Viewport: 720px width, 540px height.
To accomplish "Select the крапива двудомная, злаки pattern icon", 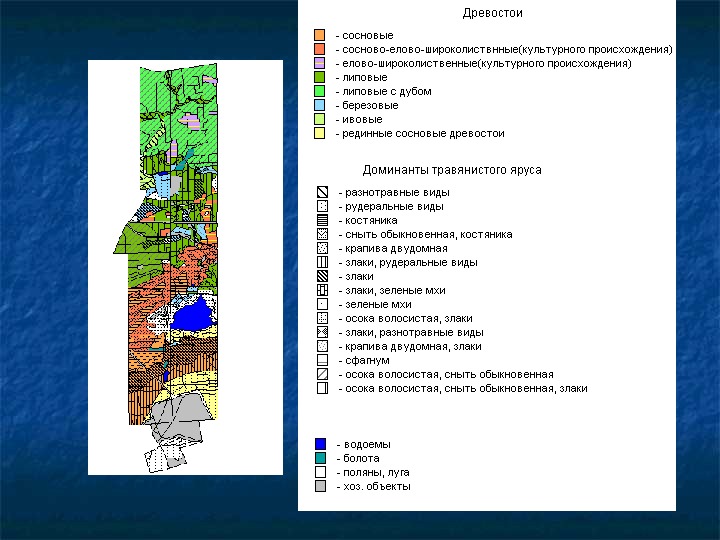I will [322, 346].
